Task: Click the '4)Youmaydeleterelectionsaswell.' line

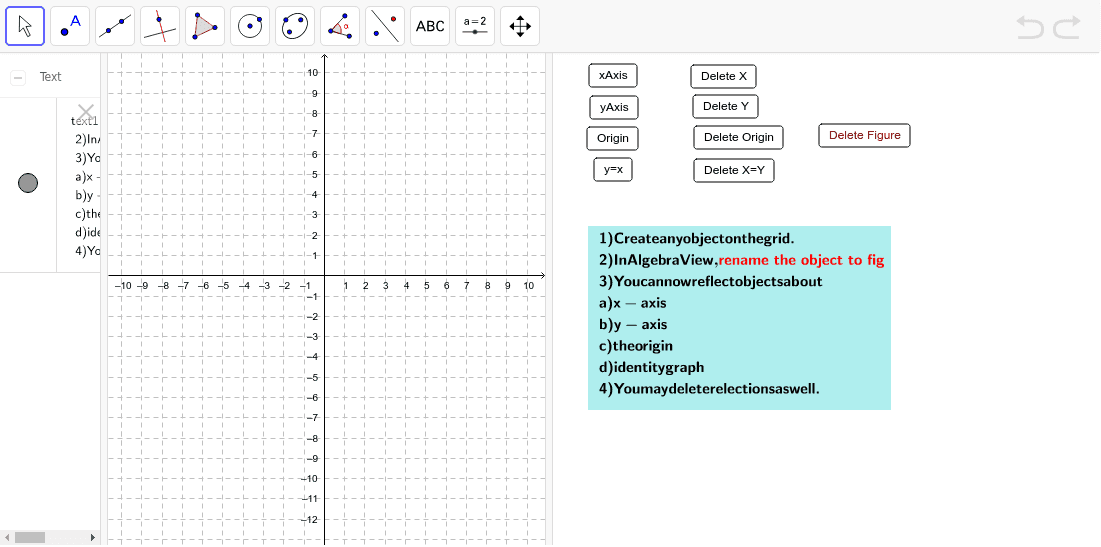Action: tap(709, 388)
